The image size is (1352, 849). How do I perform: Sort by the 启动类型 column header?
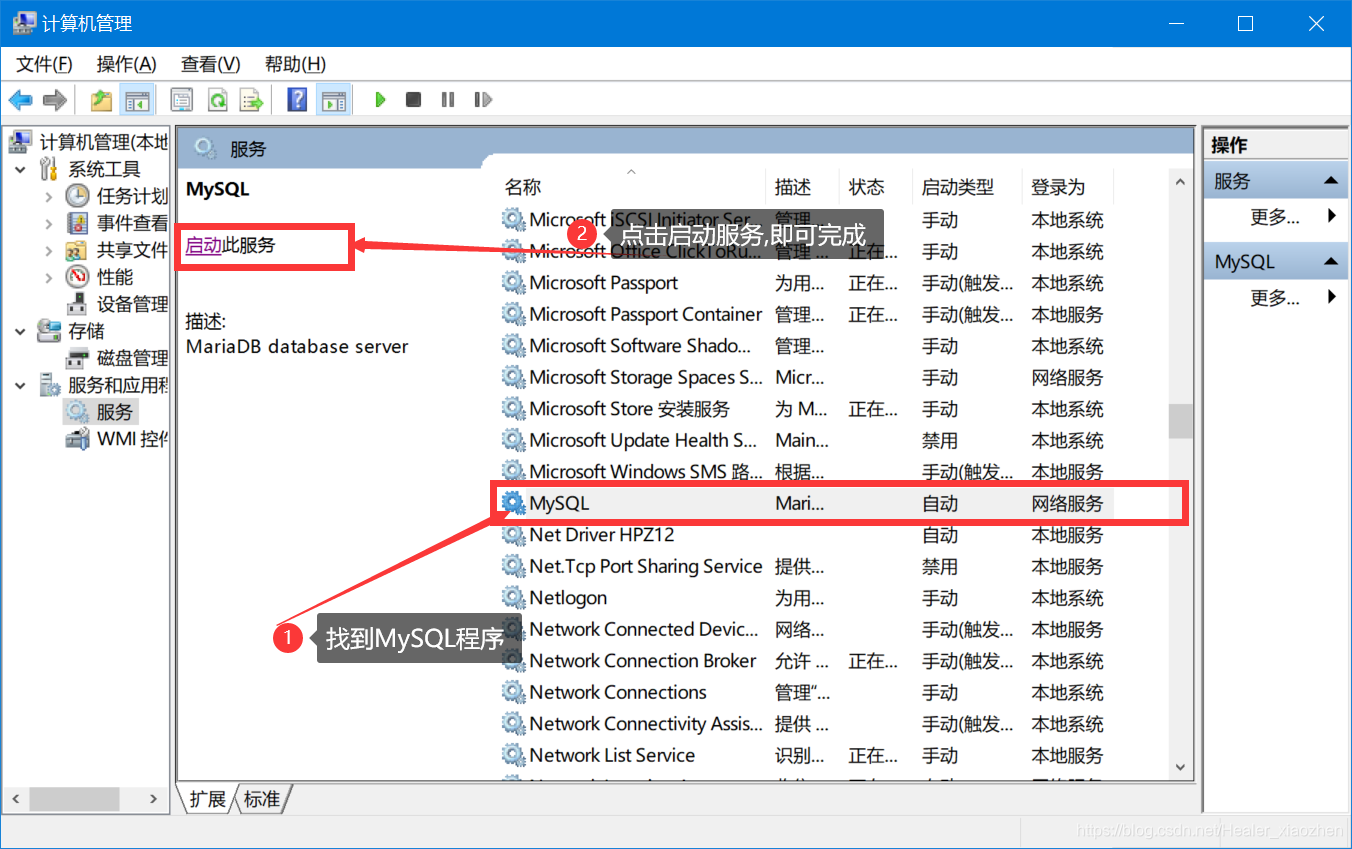coord(968,187)
